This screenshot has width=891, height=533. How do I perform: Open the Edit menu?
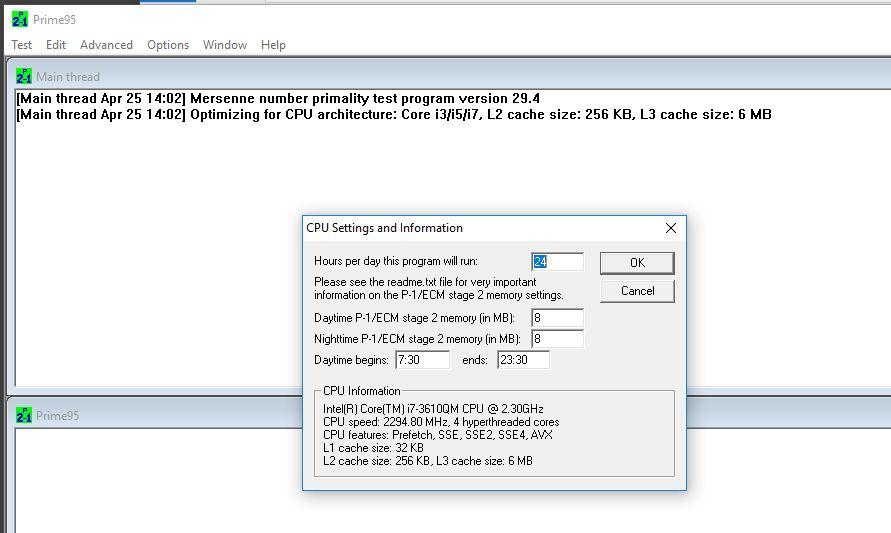pos(56,45)
